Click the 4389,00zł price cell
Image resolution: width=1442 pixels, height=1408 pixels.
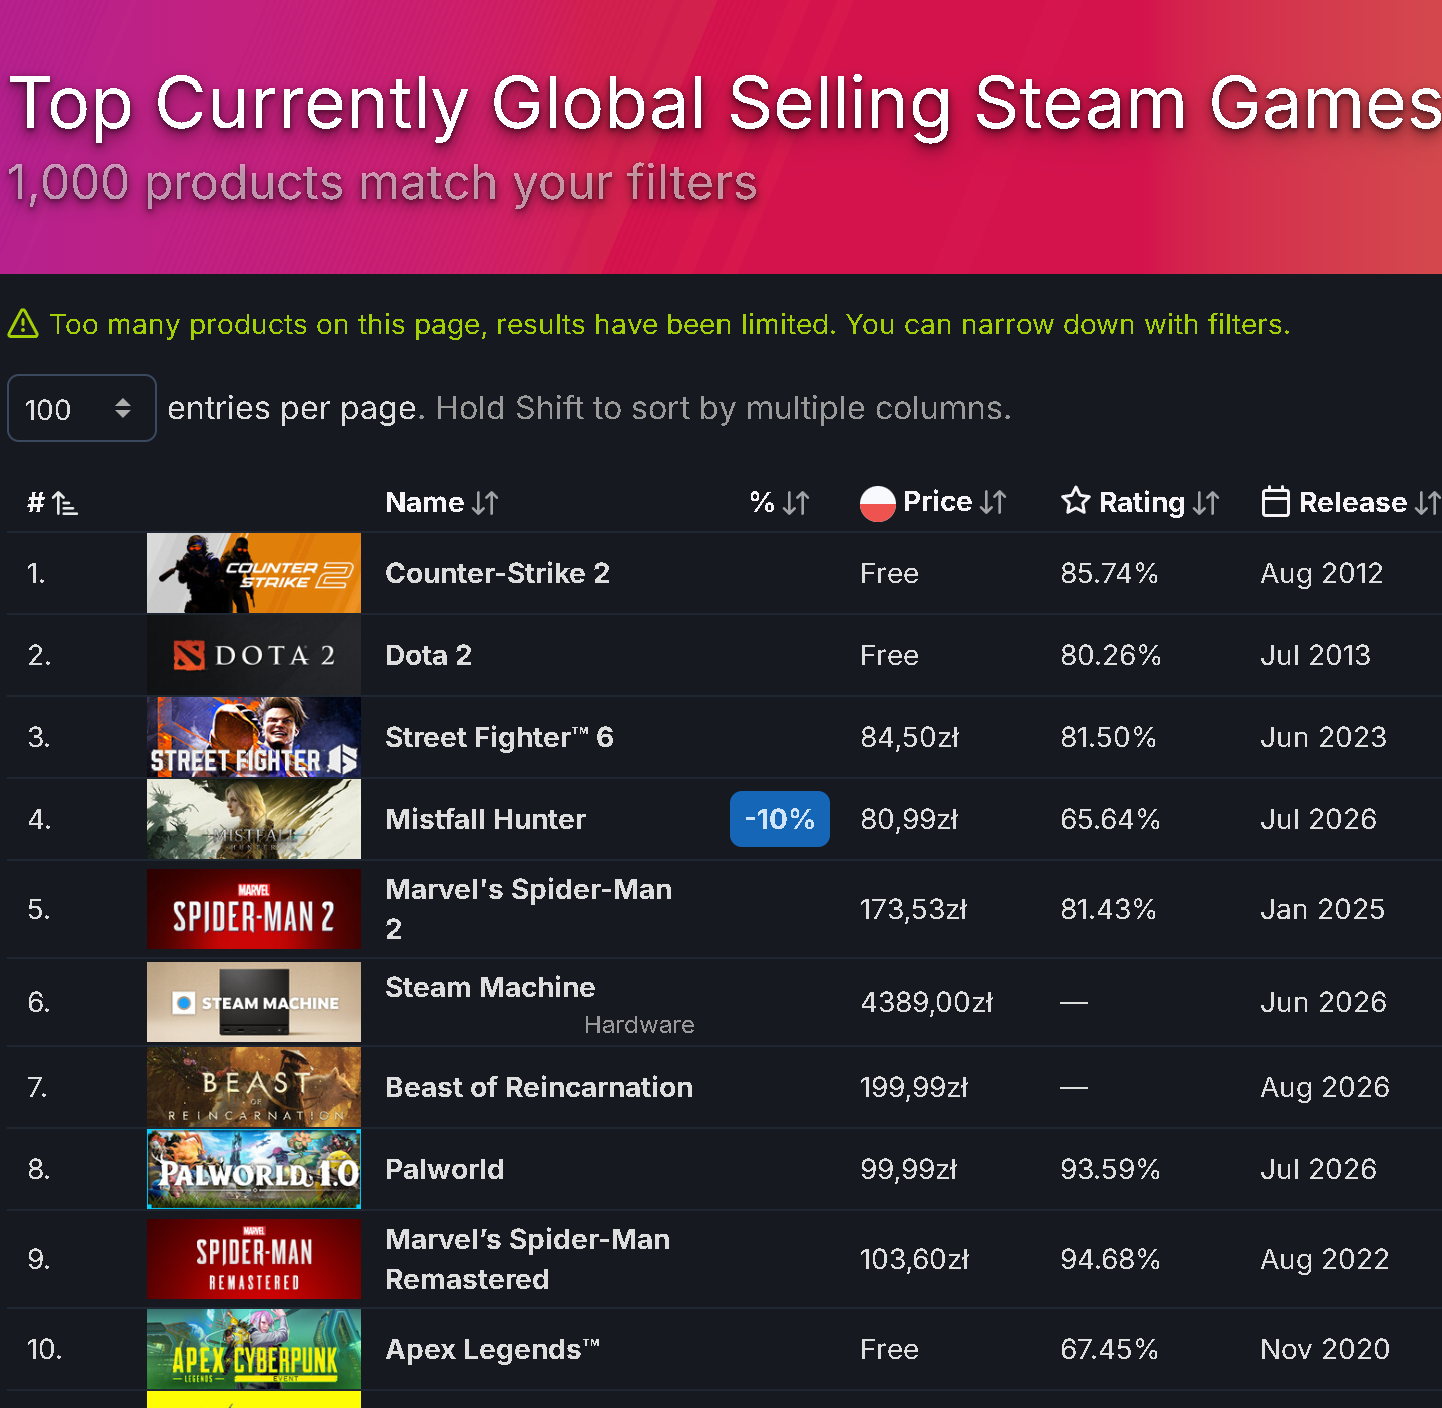[927, 1002]
